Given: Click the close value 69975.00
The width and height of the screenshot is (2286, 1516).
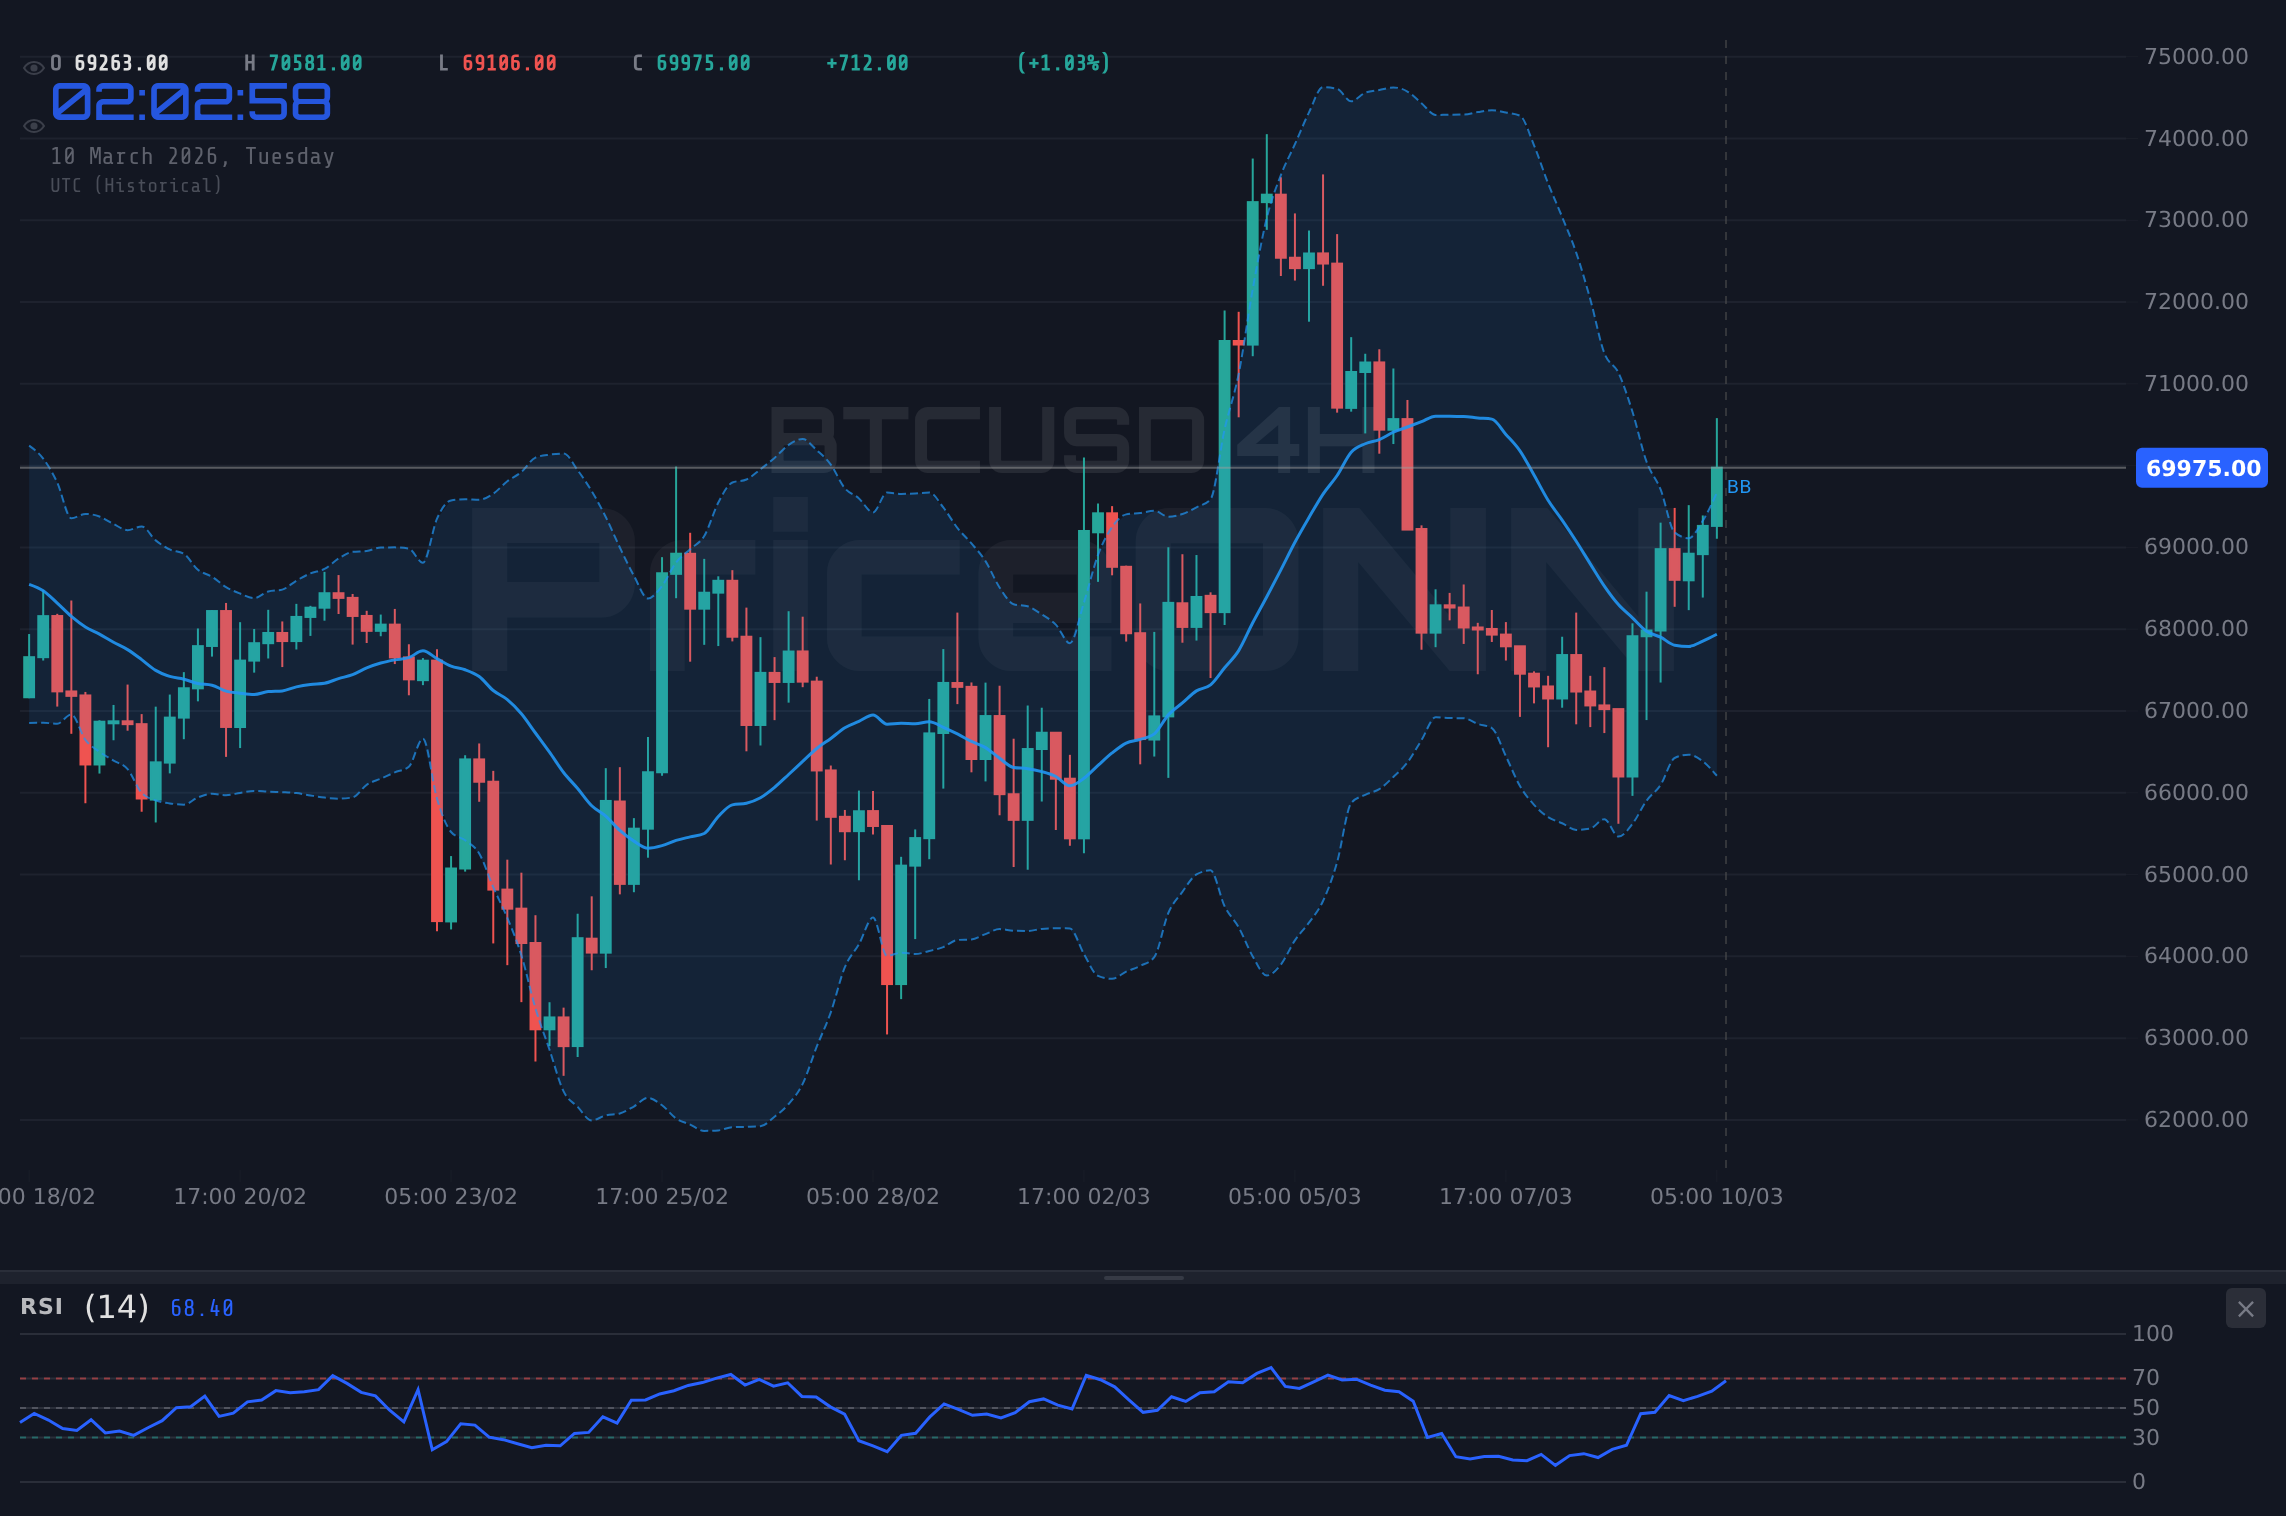Looking at the screenshot, I should 703,63.
